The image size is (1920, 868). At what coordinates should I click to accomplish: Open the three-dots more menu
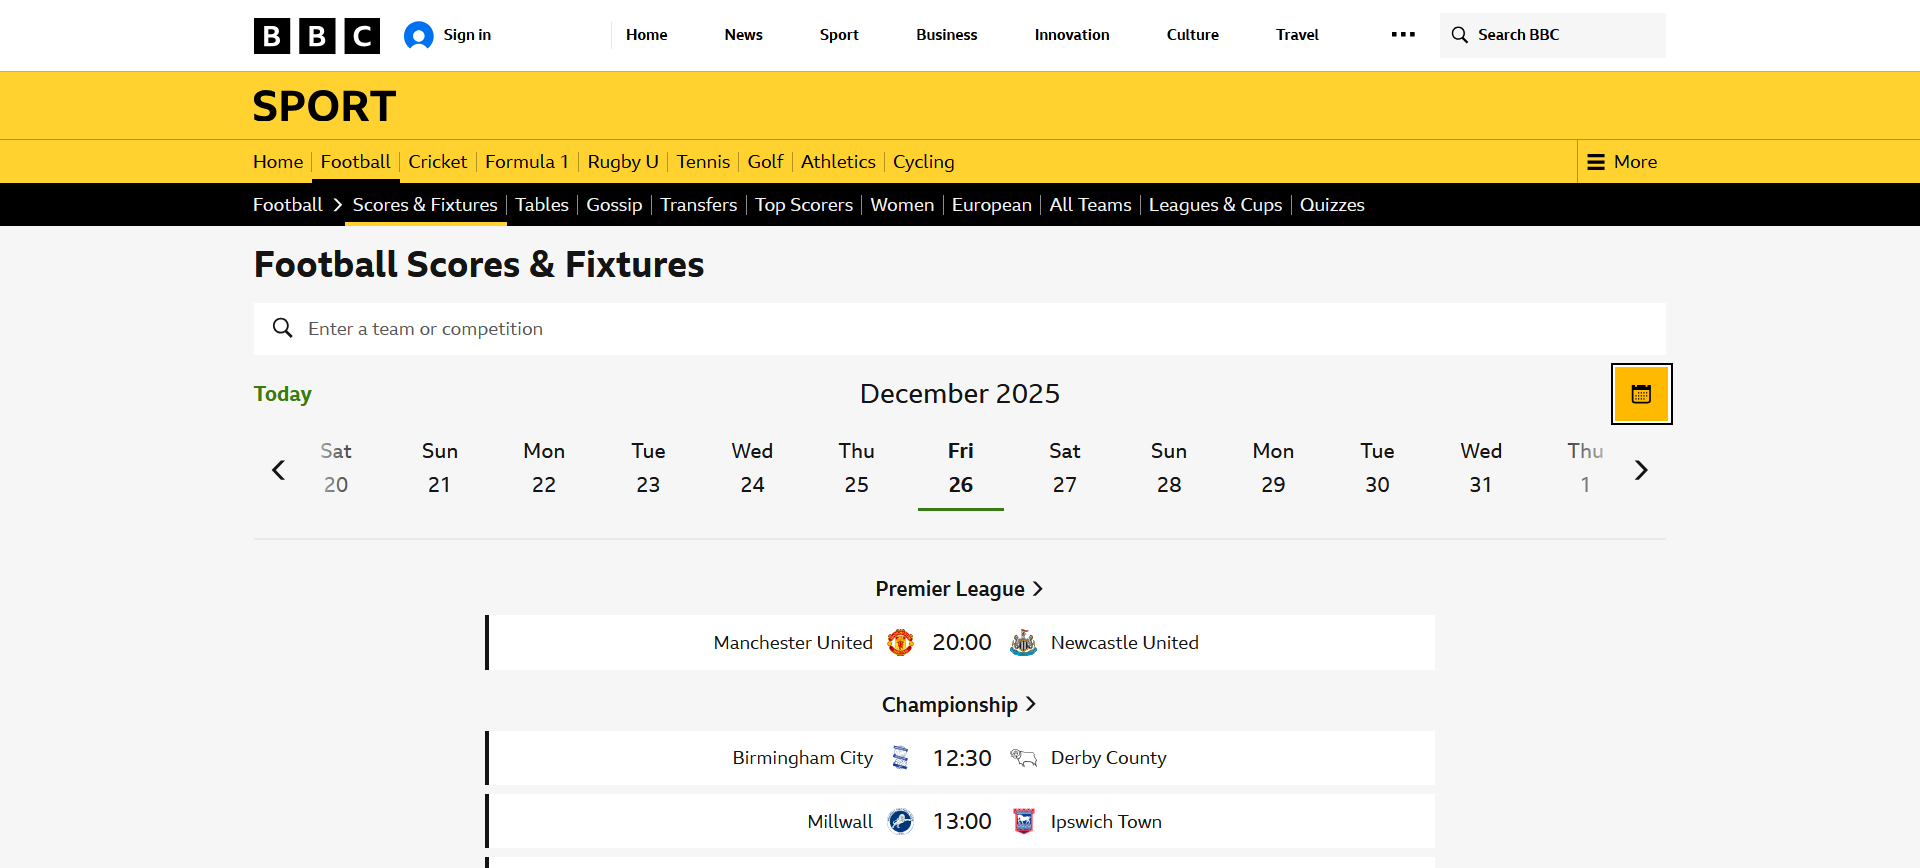(1403, 35)
